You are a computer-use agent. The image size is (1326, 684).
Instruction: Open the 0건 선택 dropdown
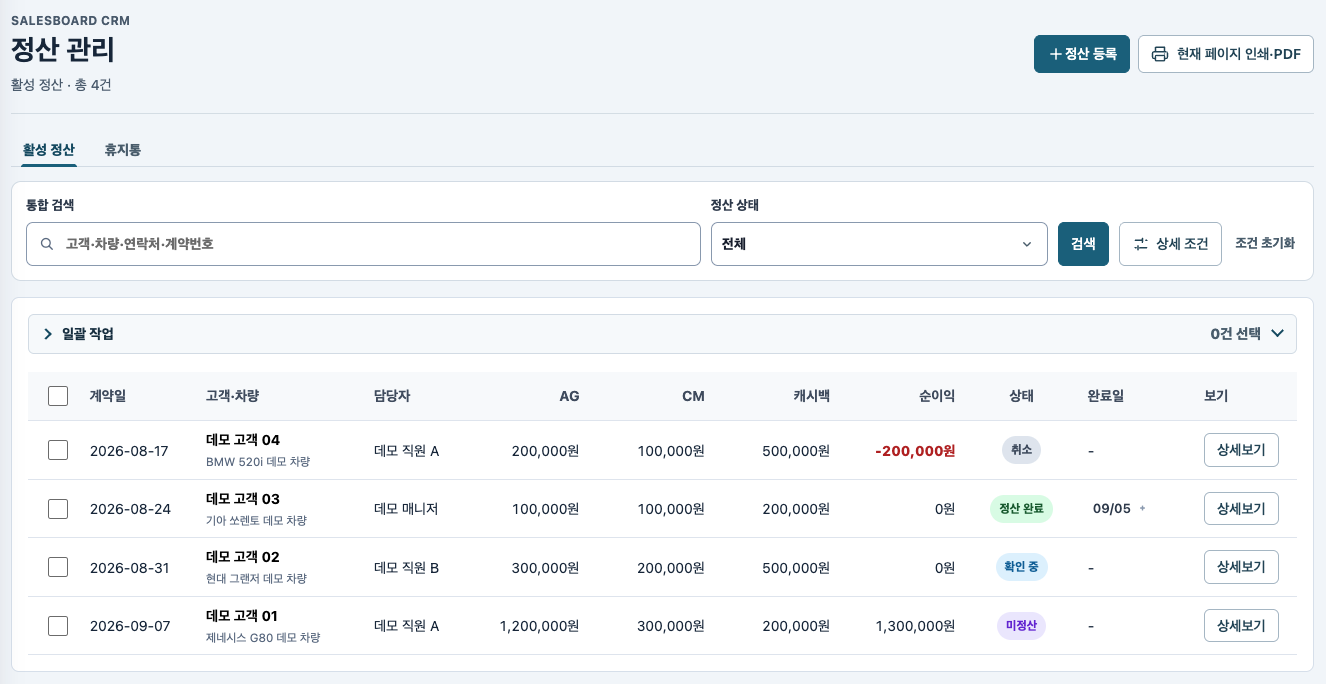pyautogui.click(x=1247, y=334)
